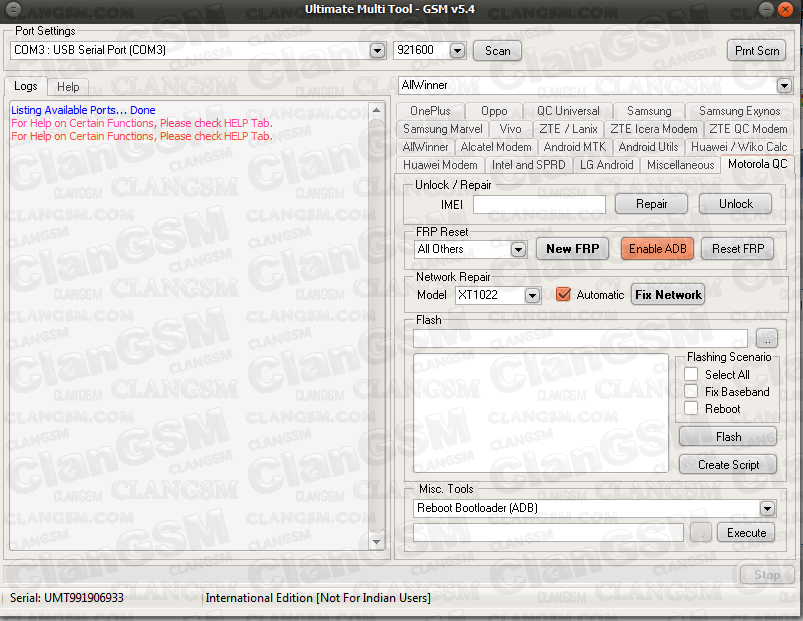803x621 pixels.
Task: Open the Model XT1022 dropdown
Action: 533,295
